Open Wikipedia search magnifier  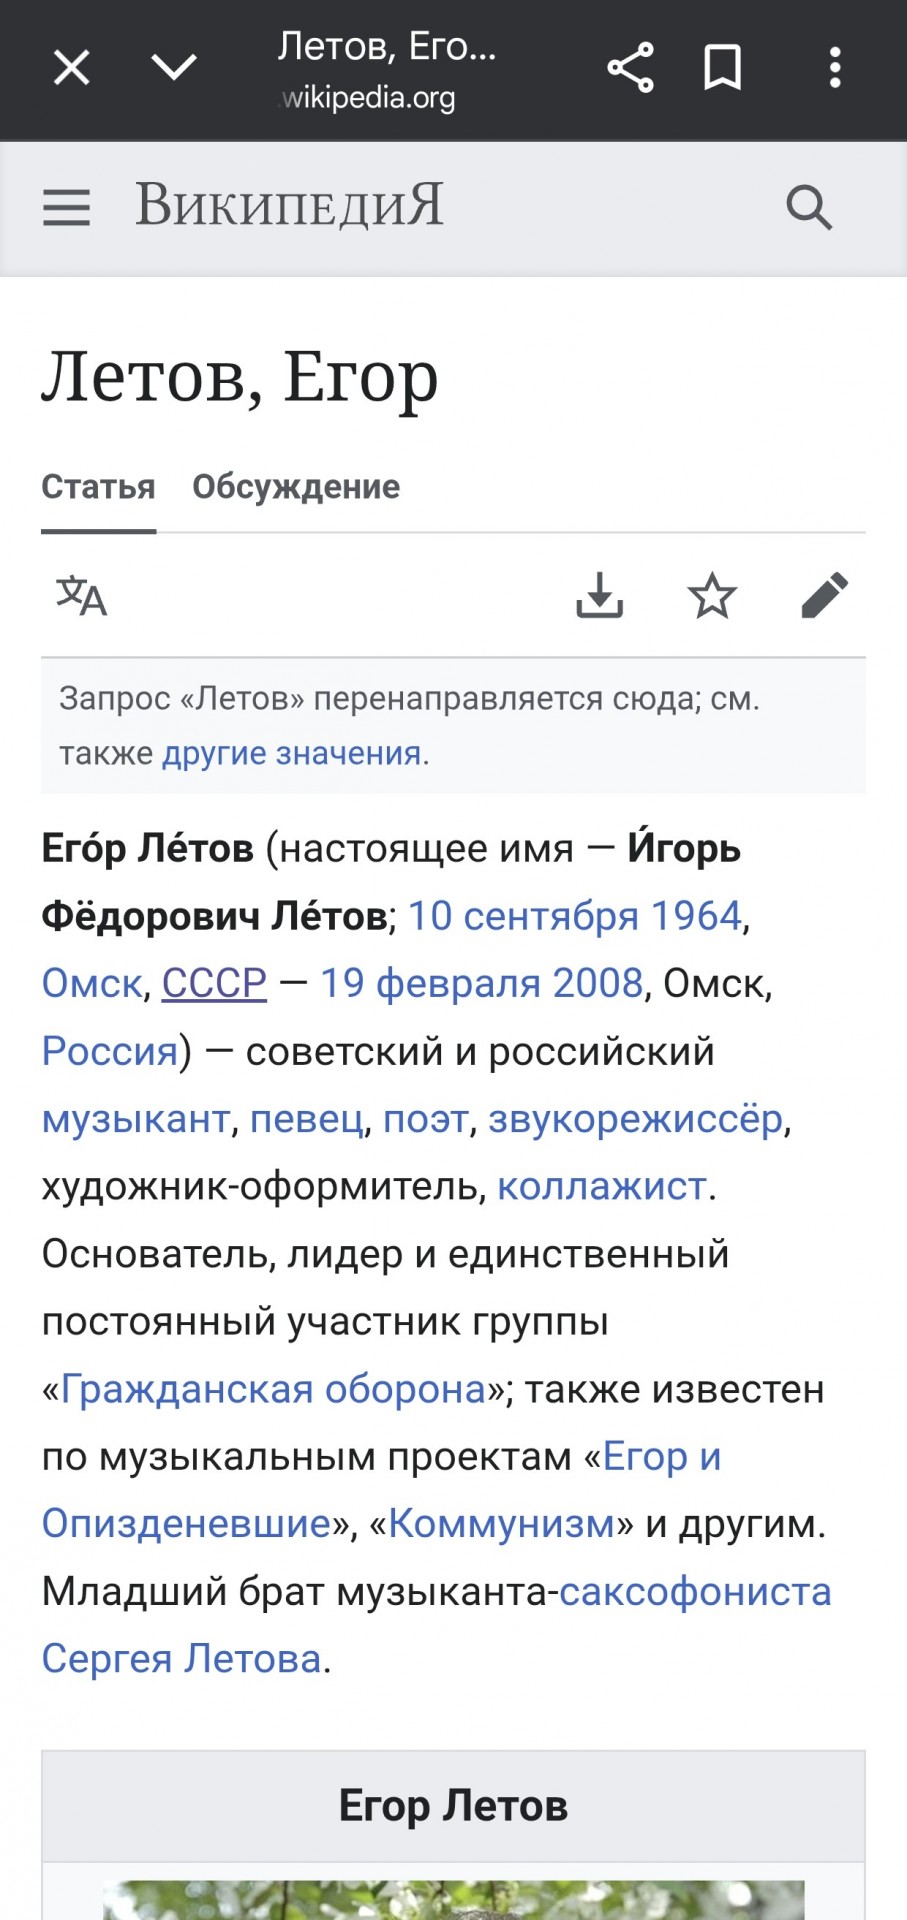809,208
